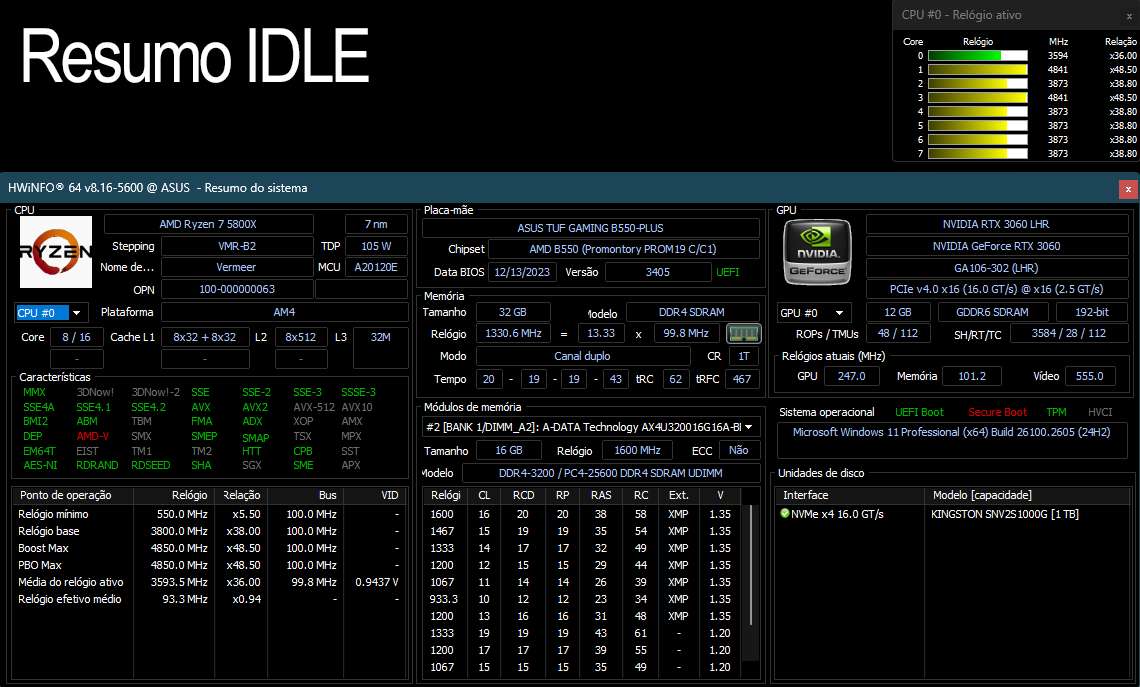1140x687 pixels.
Task: Click the PCIe v4.0 x16 link field
Action: coord(996,289)
